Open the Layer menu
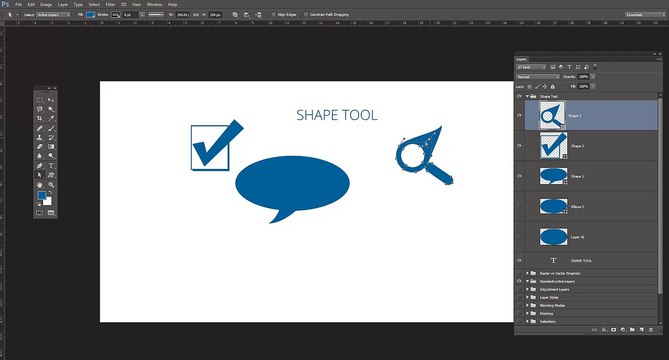The image size is (669, 360). (63, 4)
